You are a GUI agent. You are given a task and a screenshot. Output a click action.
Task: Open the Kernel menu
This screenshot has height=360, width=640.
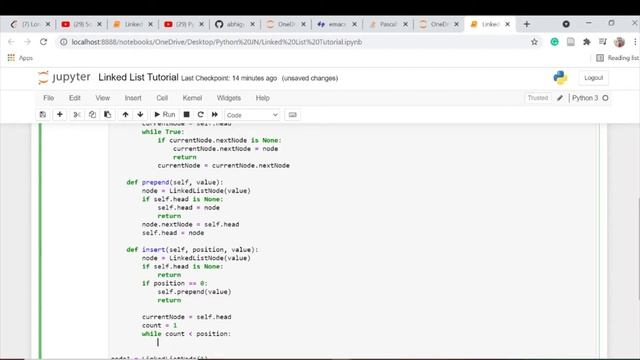click(192, 98)
